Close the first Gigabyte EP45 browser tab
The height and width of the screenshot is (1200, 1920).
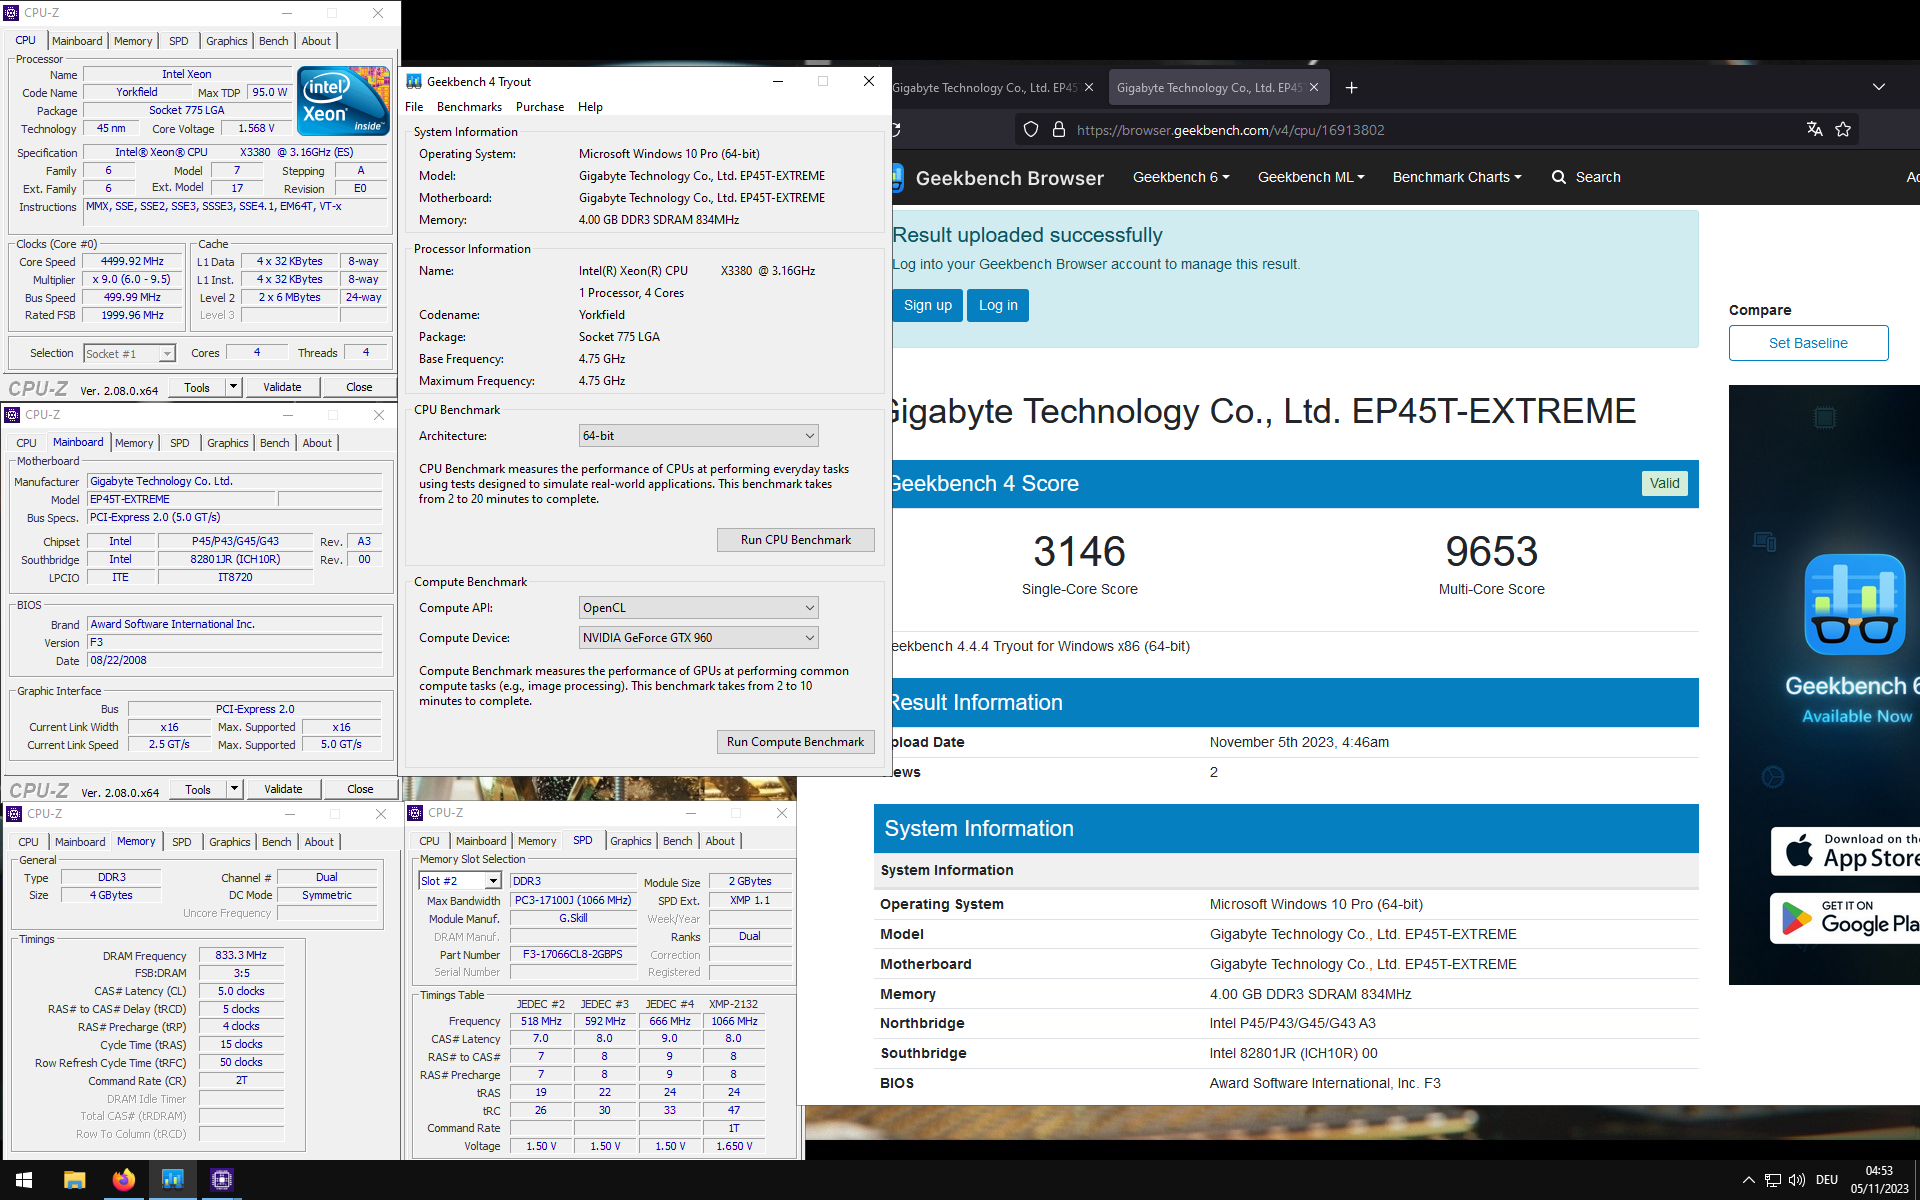[x=1089, y=88]
